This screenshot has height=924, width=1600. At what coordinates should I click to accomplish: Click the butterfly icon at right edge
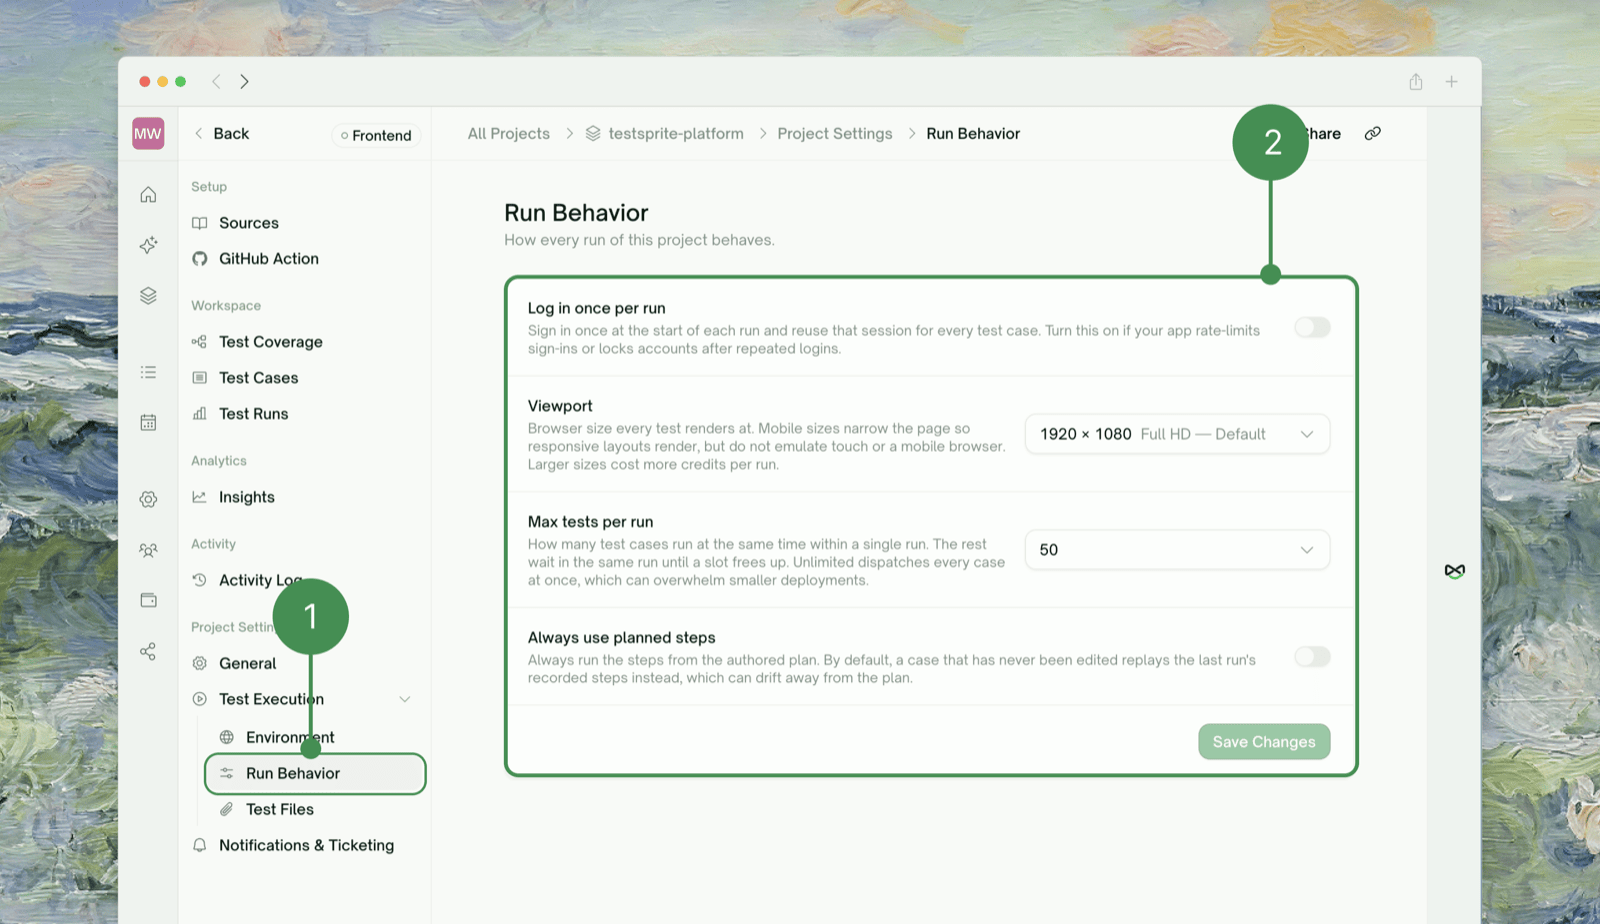coord(1454,571)
